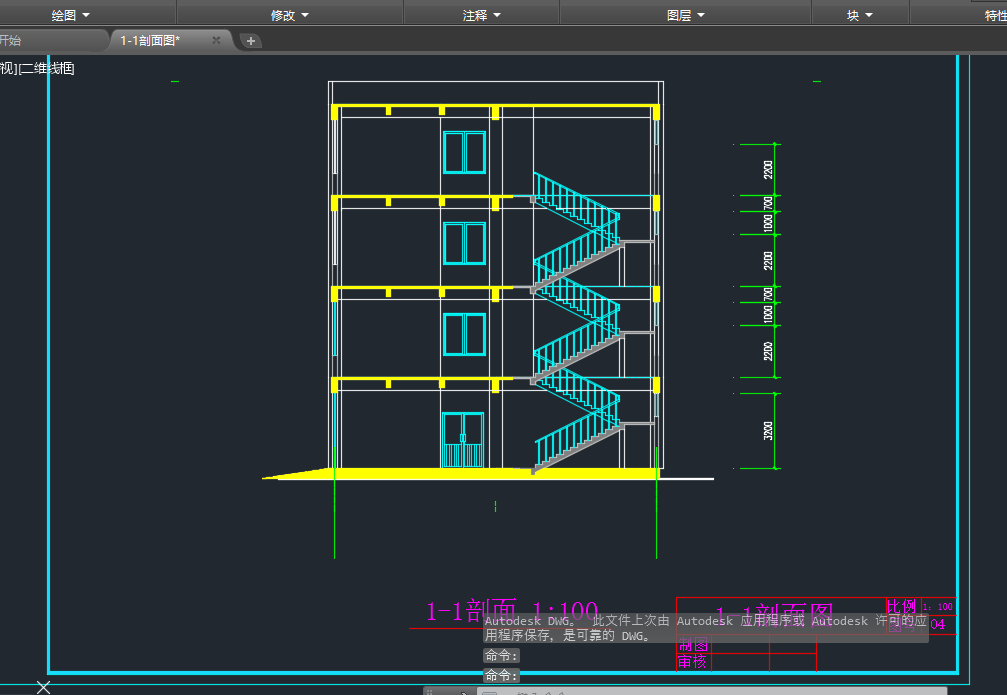Select the 1-1剖面图* drawing tab

pyautogui.click(x=150, y=40)
